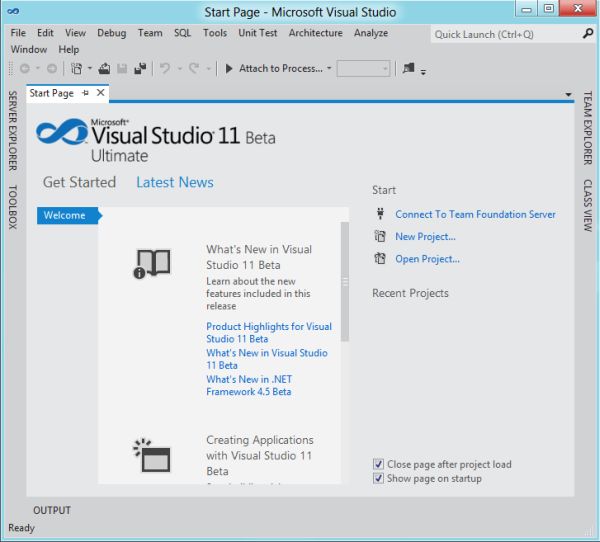Viewport: 600px width, 542px height.
Task: Click the Undo toolbar icon
Action: point(165,69)
